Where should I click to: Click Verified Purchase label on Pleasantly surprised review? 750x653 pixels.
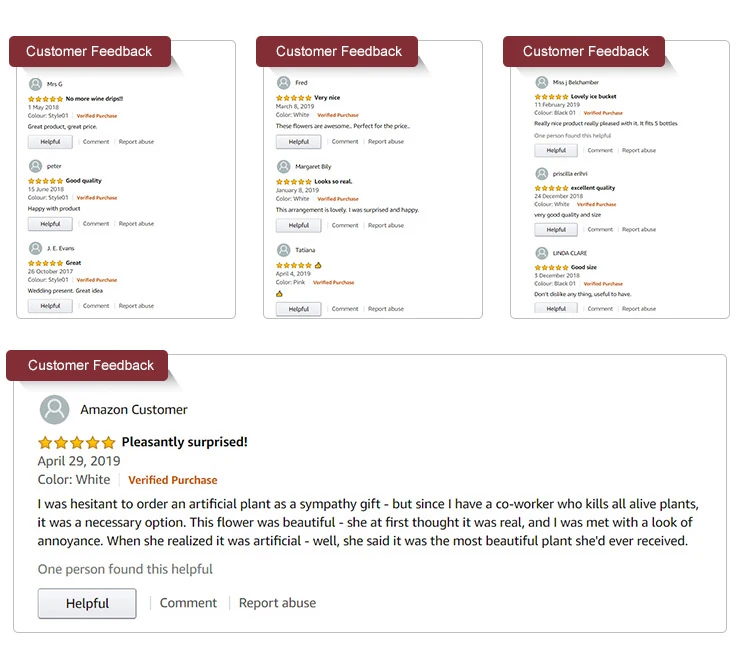tap(173, 480)
